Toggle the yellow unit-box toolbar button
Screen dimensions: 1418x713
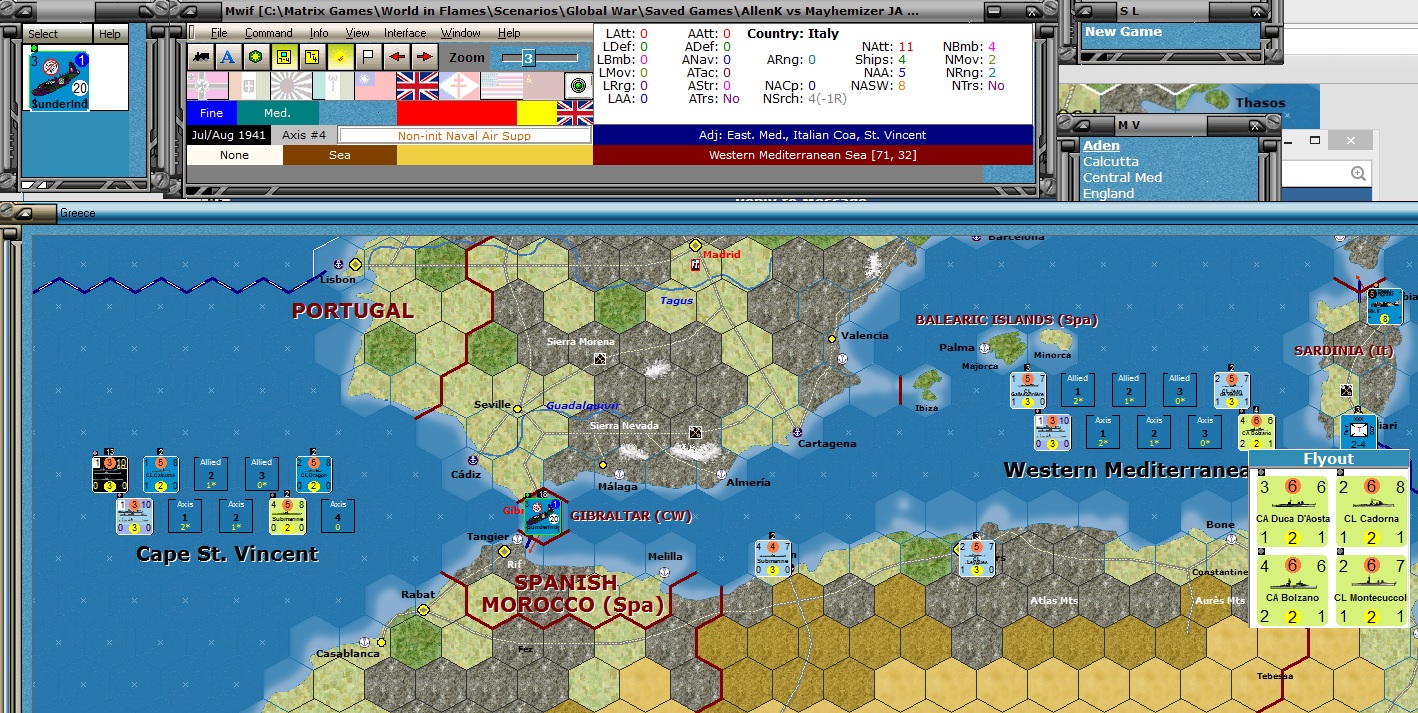[284, 56]
